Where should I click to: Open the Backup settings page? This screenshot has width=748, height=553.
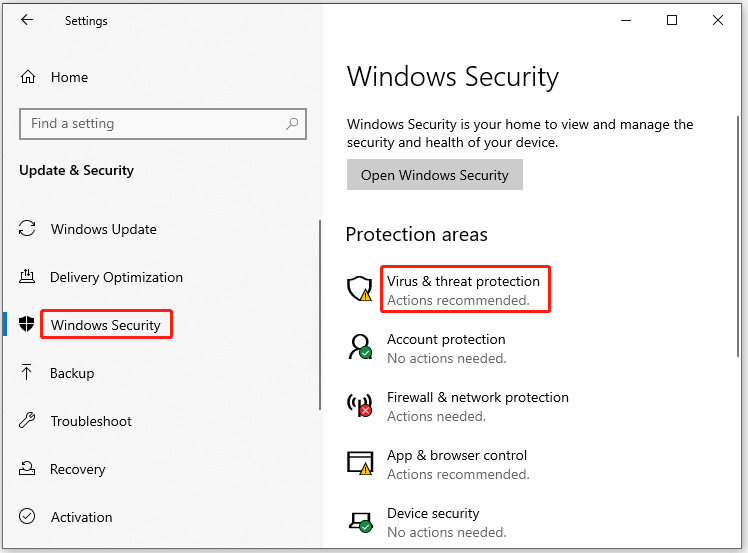(72, 373)
